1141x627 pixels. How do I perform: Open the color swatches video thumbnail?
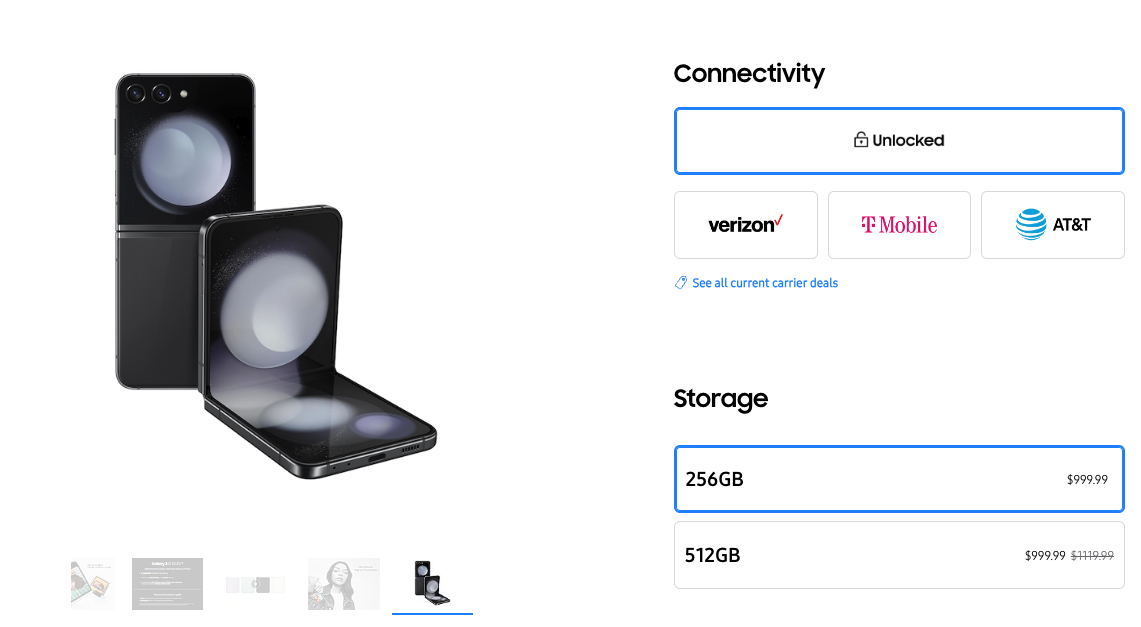click(x=255, y=584)
